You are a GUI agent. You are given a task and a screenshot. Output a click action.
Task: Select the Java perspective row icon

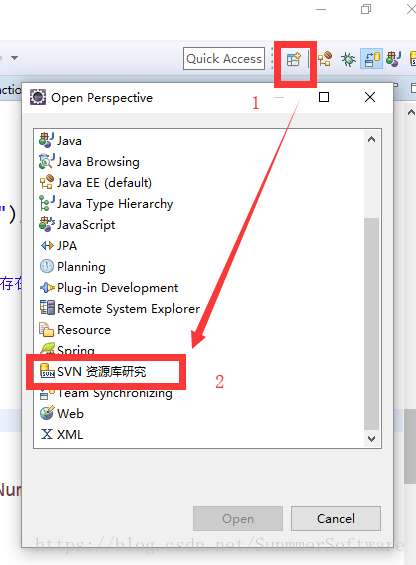point(47,140)
